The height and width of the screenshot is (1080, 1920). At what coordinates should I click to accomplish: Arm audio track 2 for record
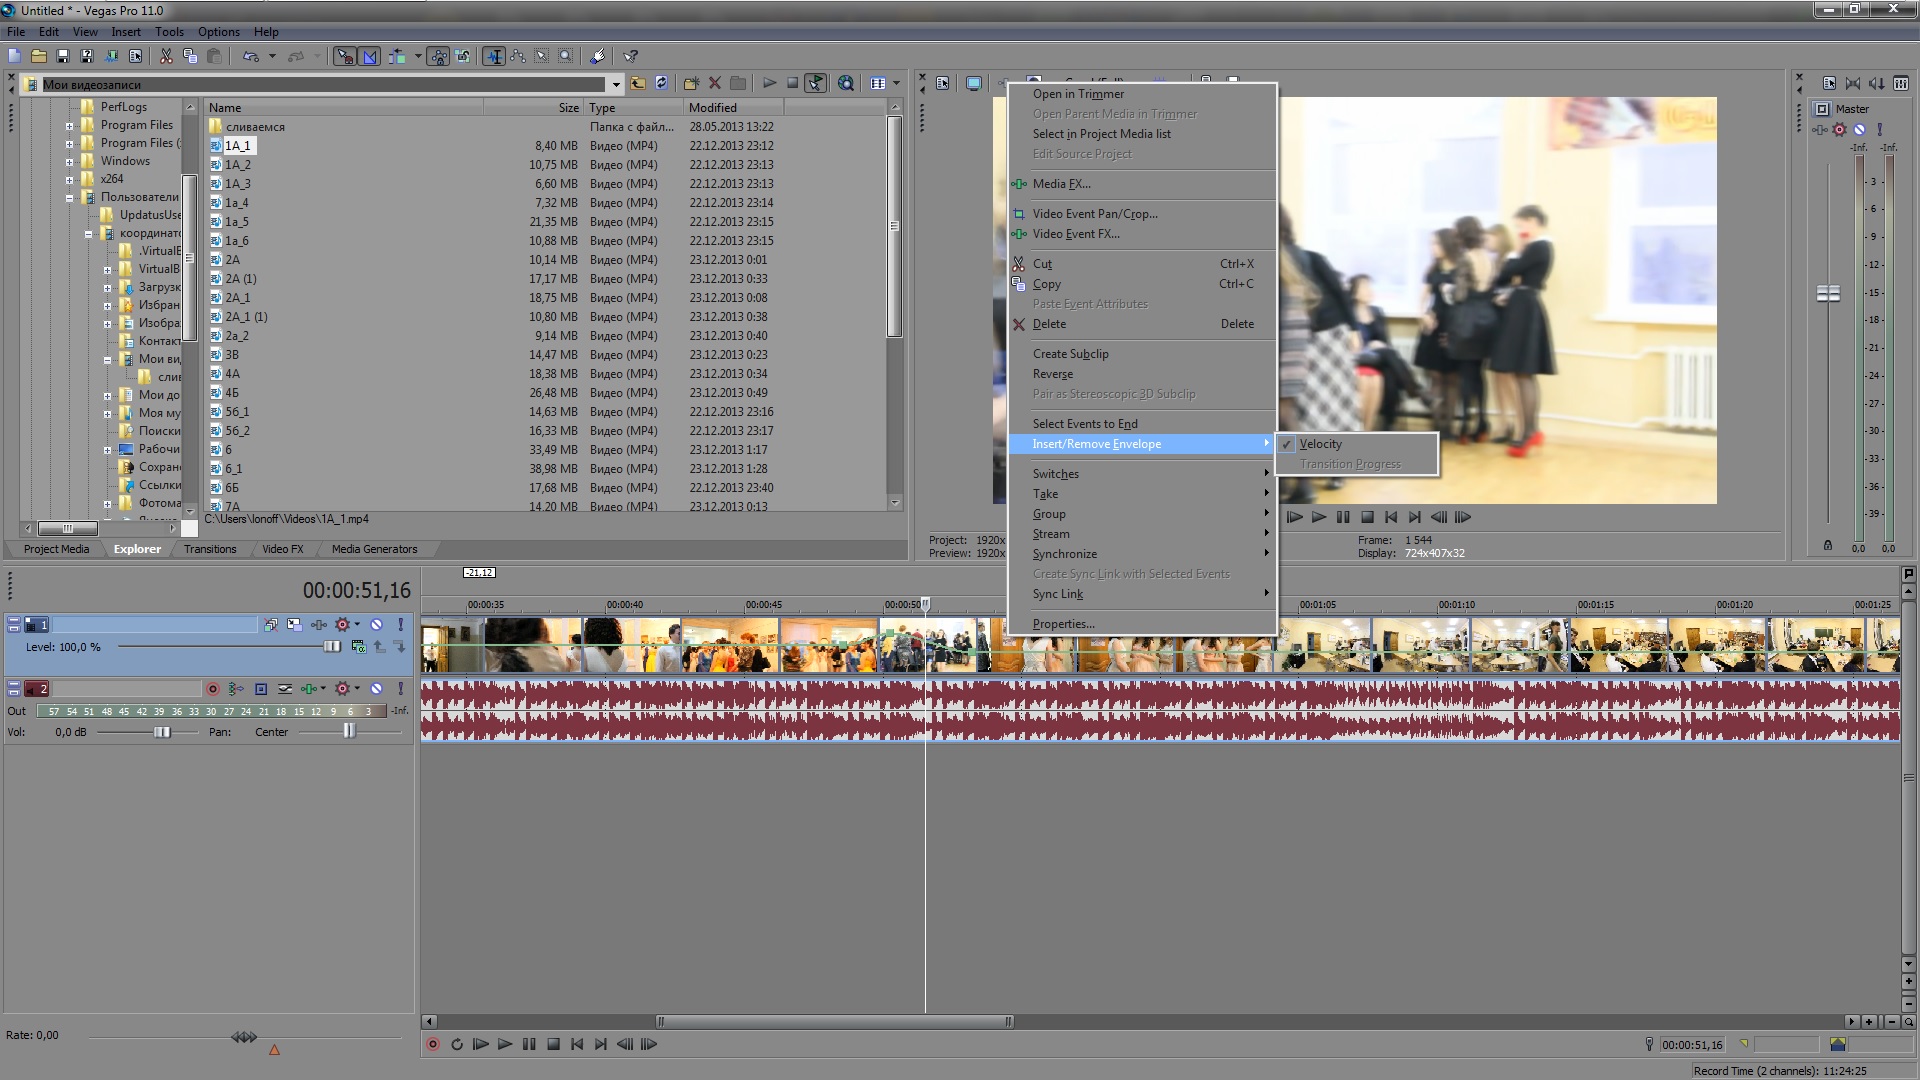tap(212, 689)
